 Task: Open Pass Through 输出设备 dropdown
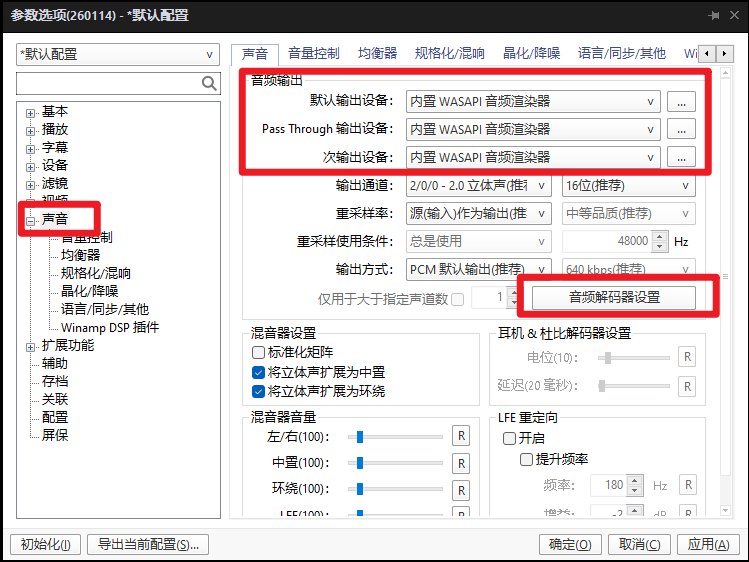(533, 129)
